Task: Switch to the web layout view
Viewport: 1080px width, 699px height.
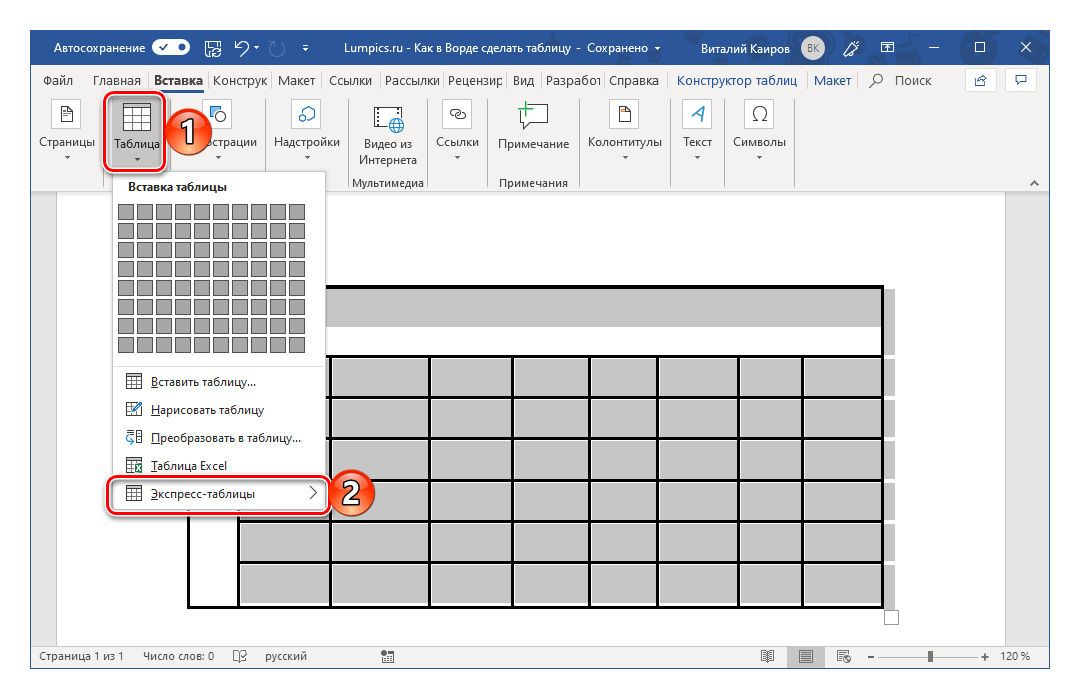Action: (845, 657)
